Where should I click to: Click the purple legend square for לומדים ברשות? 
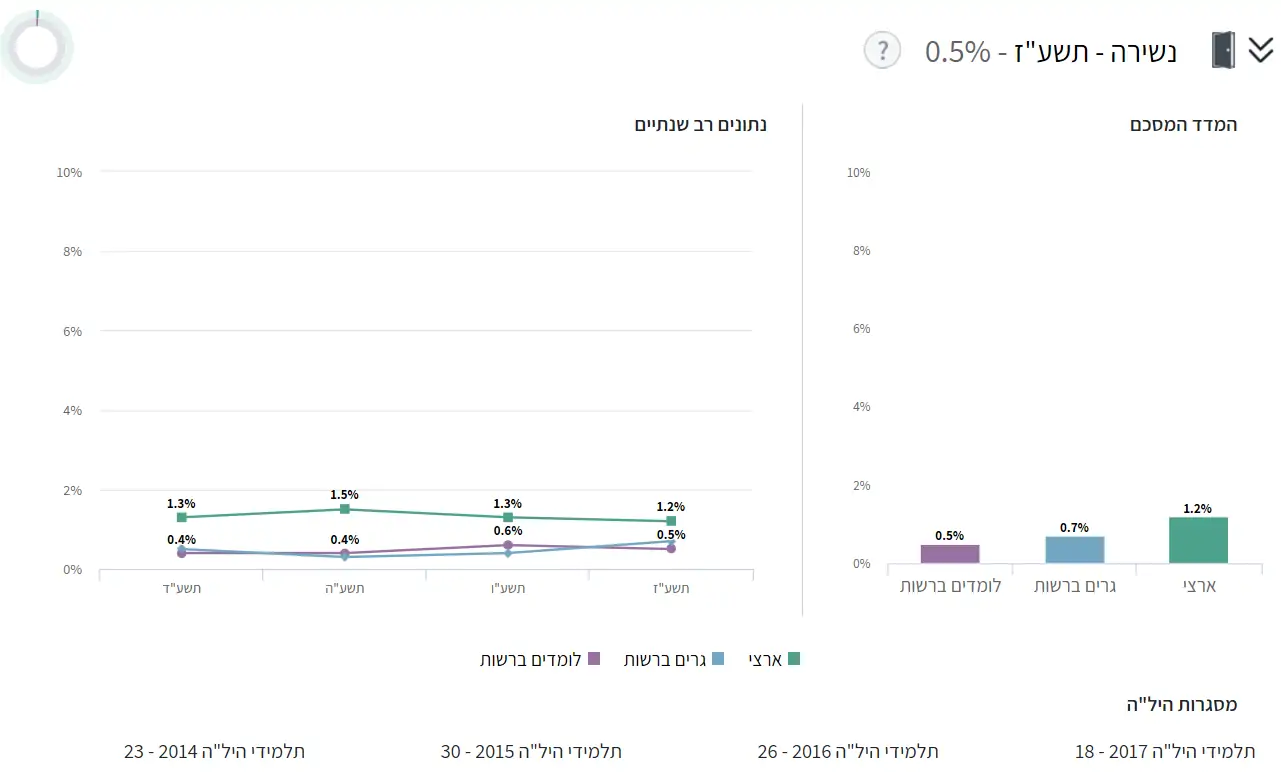[594, 659]
